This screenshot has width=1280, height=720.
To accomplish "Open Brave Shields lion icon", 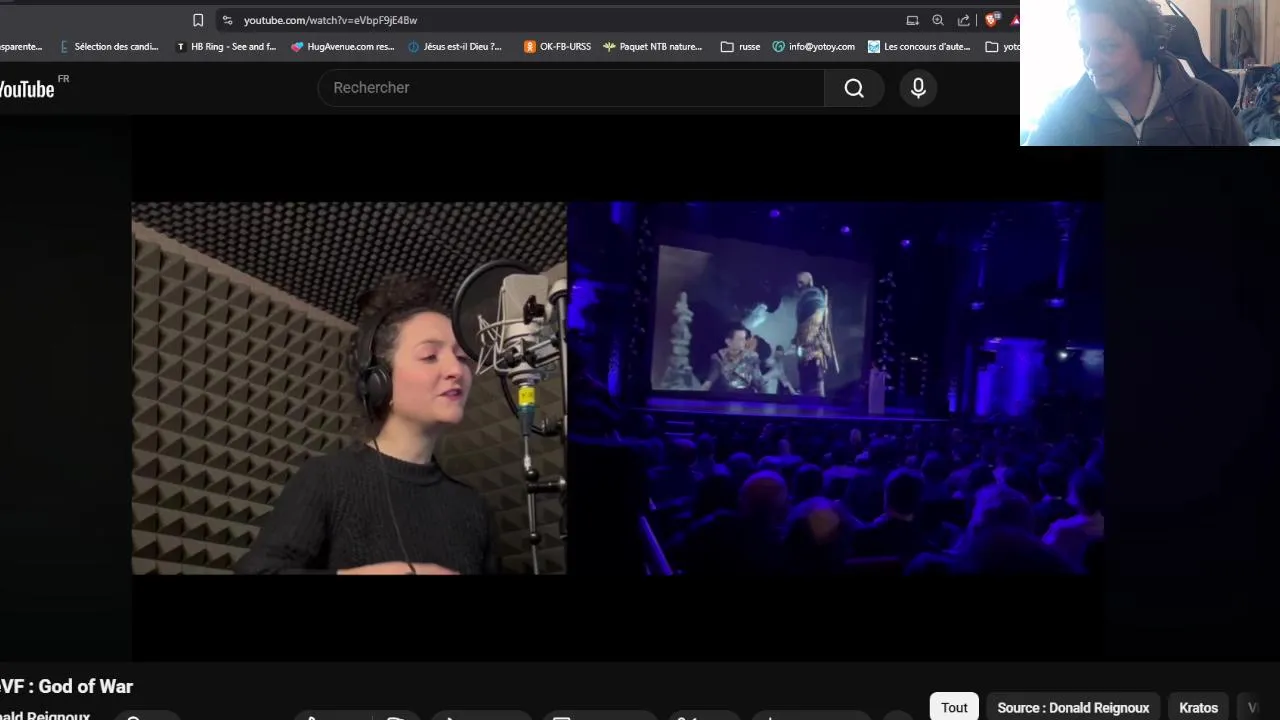I will (x=992, y=20).
